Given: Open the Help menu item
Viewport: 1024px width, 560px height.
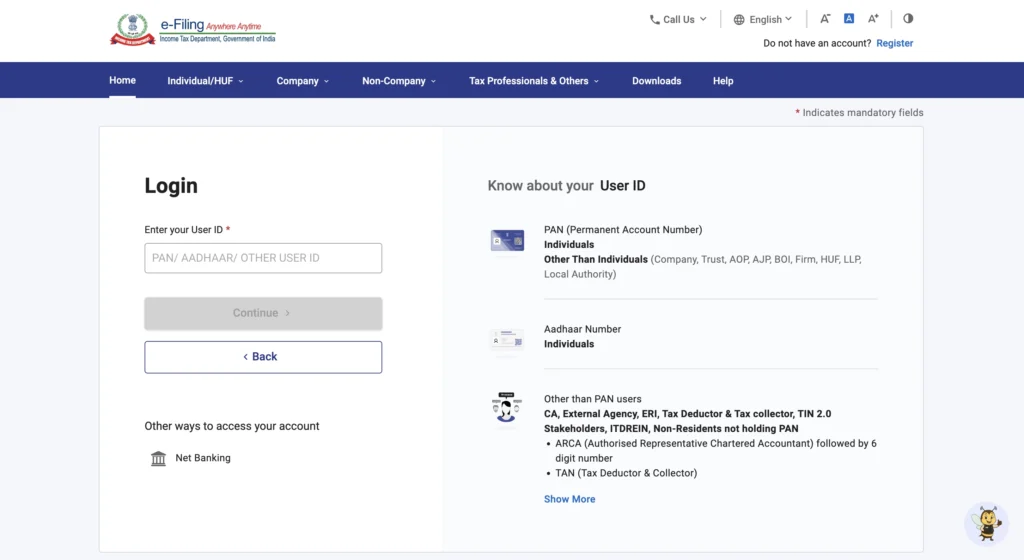Looking at the screenshot, I should (x=723, y=81).
